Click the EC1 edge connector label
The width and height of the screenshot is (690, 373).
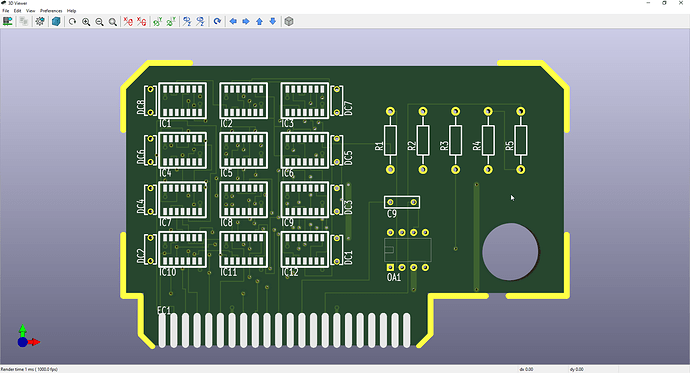[164, 311]
